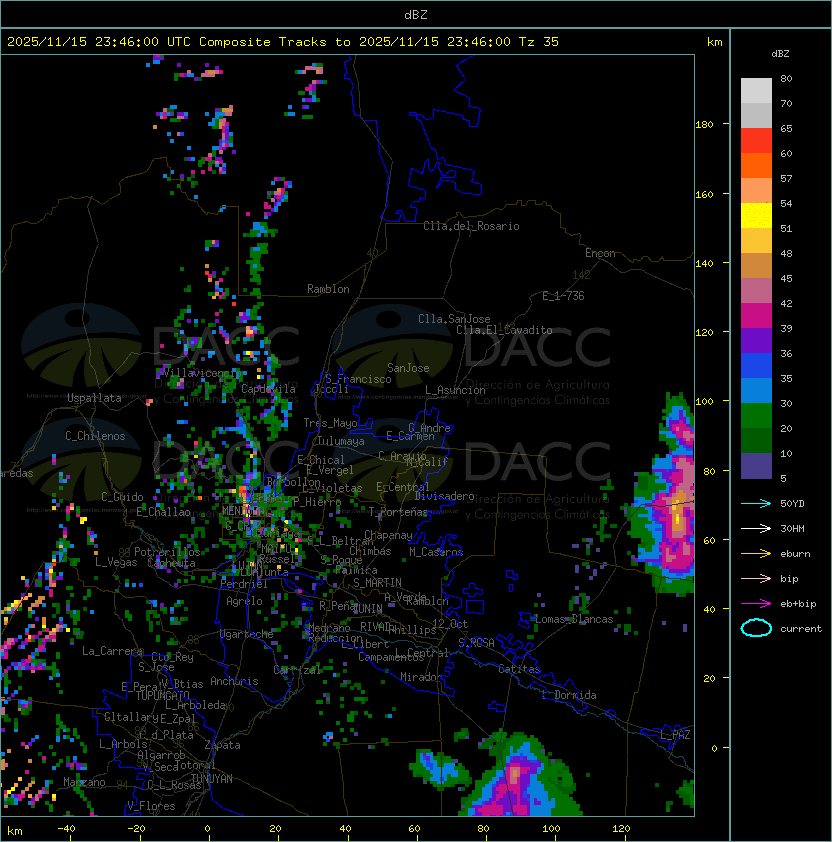Screen dimensions: 832x842
Task: Click the 'Anchoris' map label
Action: pos(234,681)
